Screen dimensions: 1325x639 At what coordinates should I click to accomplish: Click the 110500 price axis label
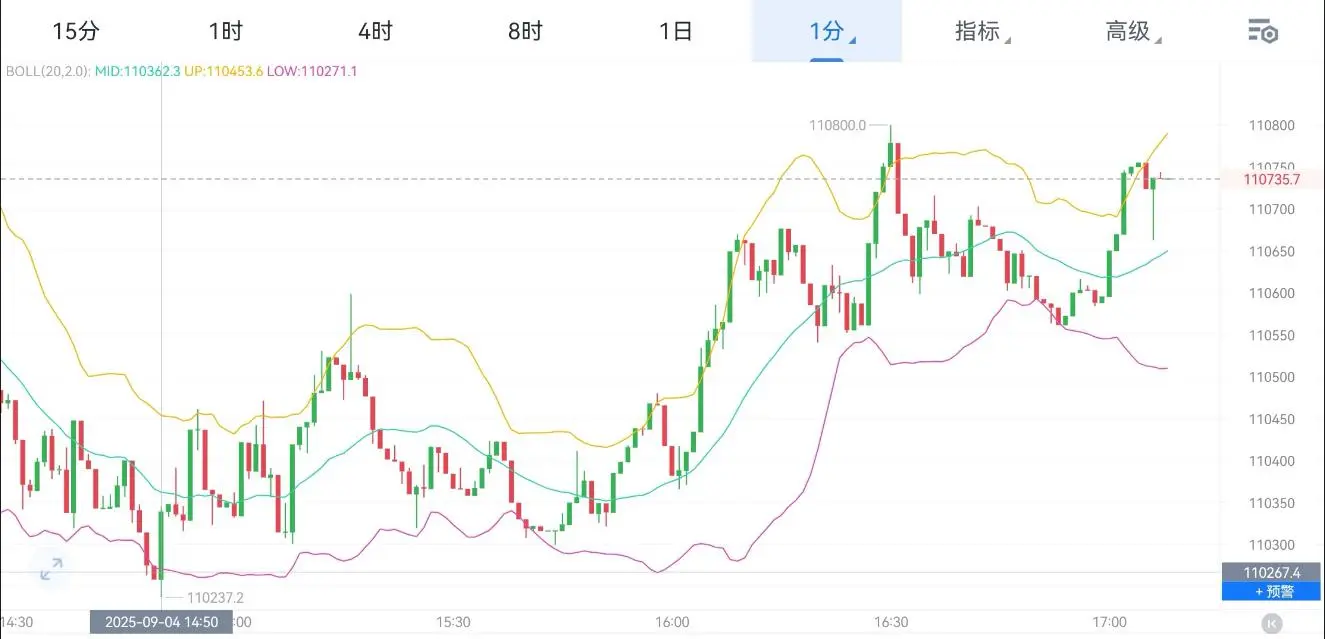[x=1271, y=378]
